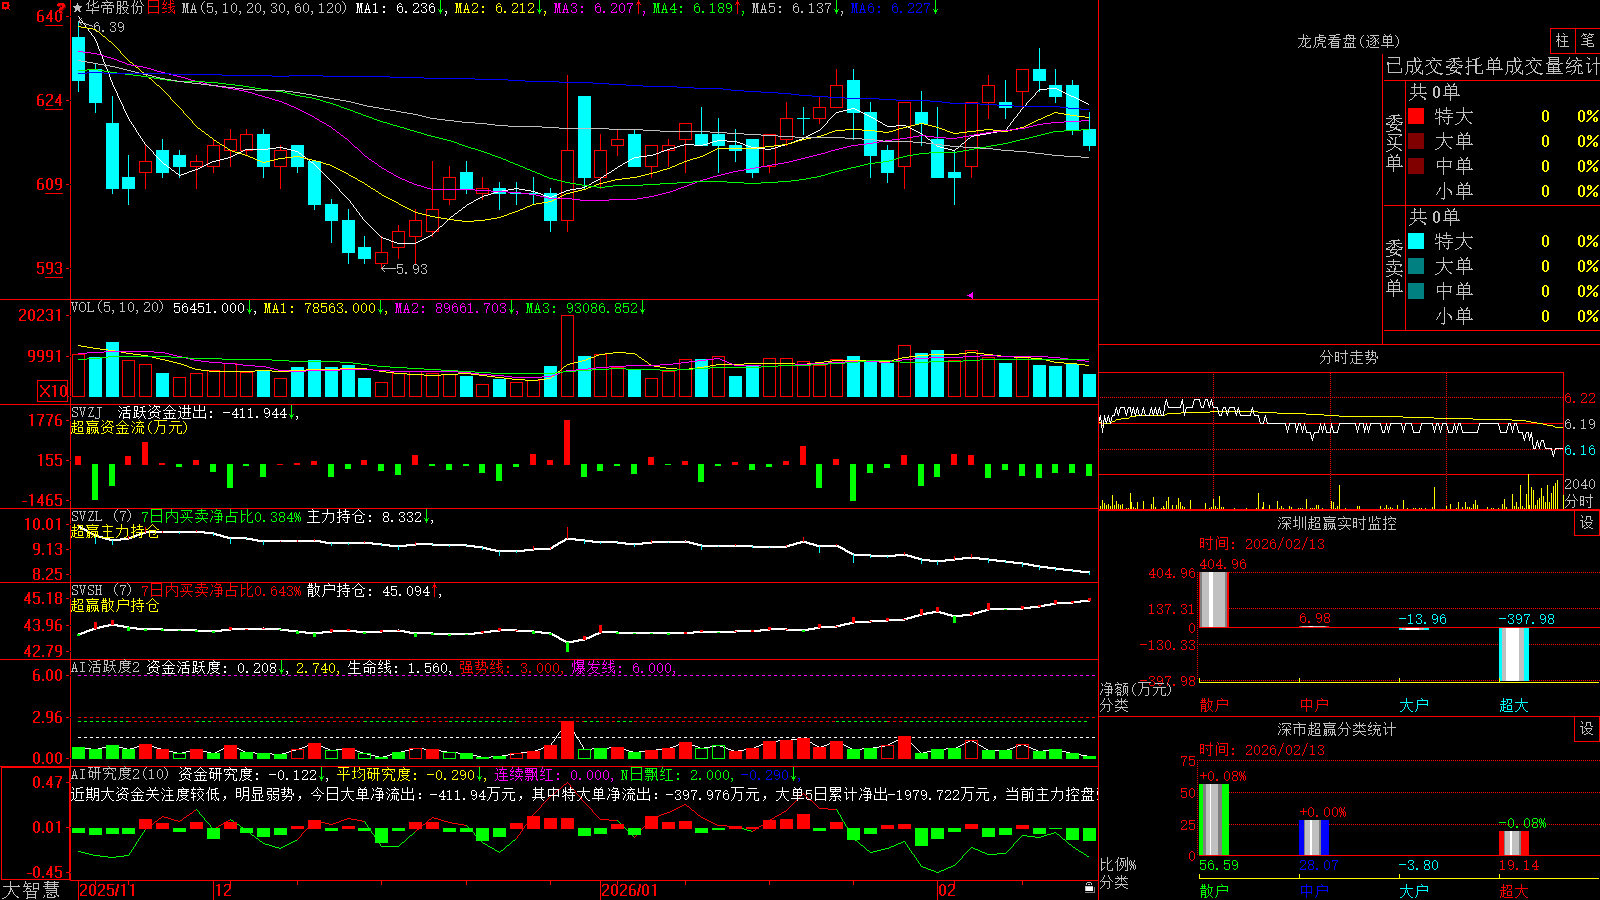Open MA(5,10,20,30,60,120) indicator parameters
This screenshot has width=1600, height=900.
(264, 8)
